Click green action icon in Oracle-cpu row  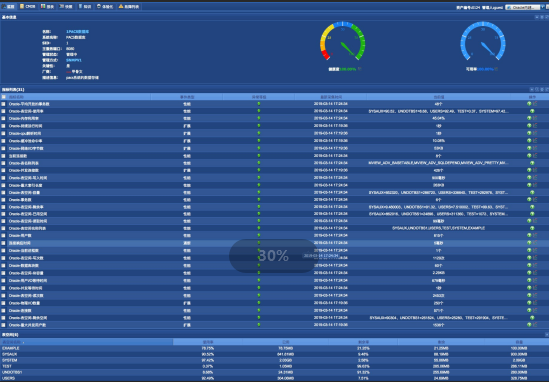click(529, 133)
